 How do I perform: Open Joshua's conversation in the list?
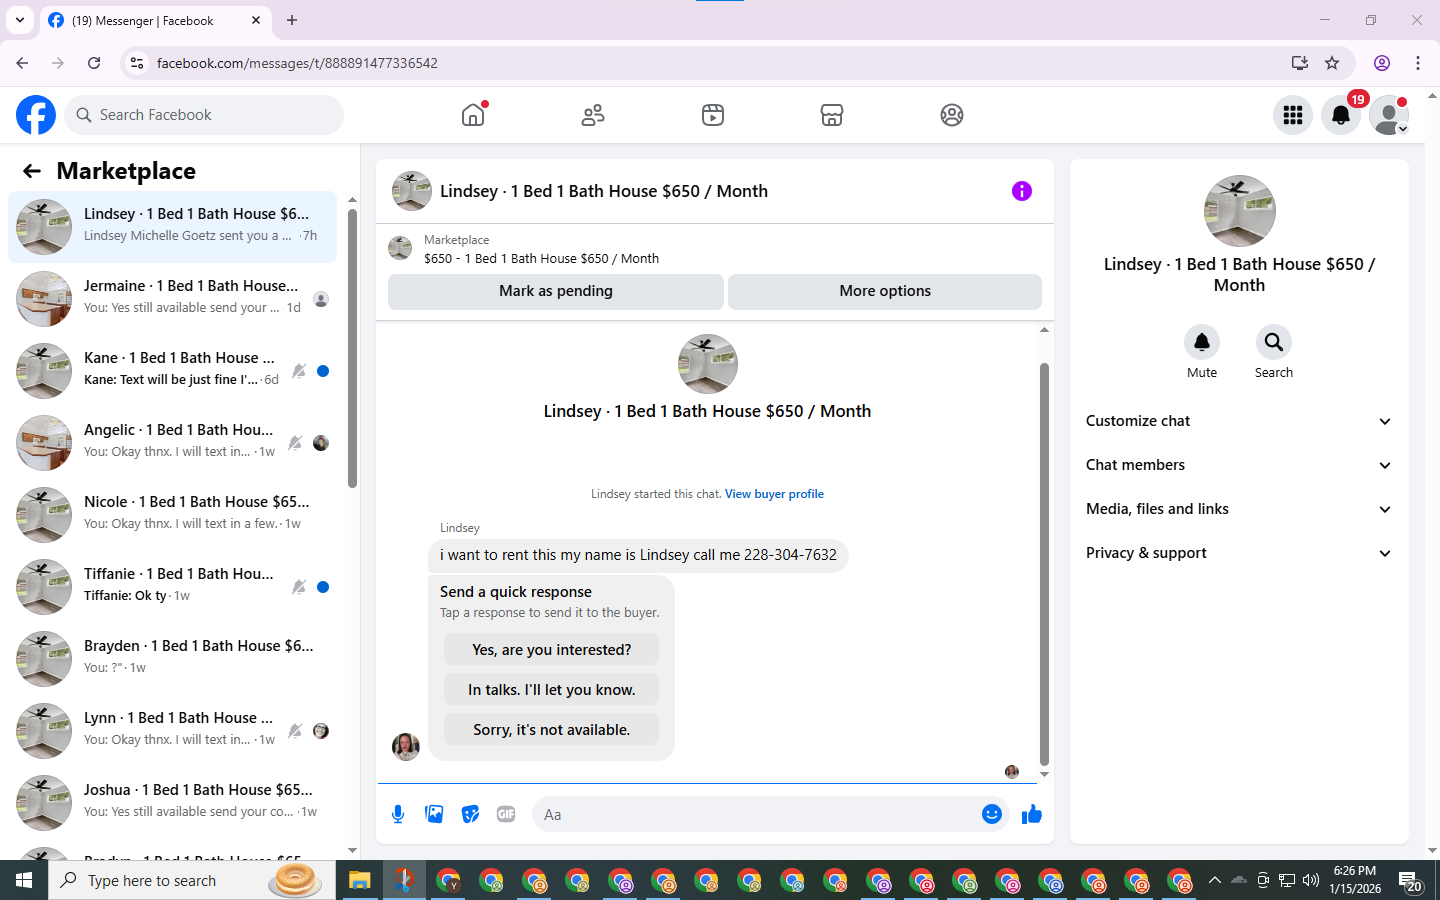point(173,803)
